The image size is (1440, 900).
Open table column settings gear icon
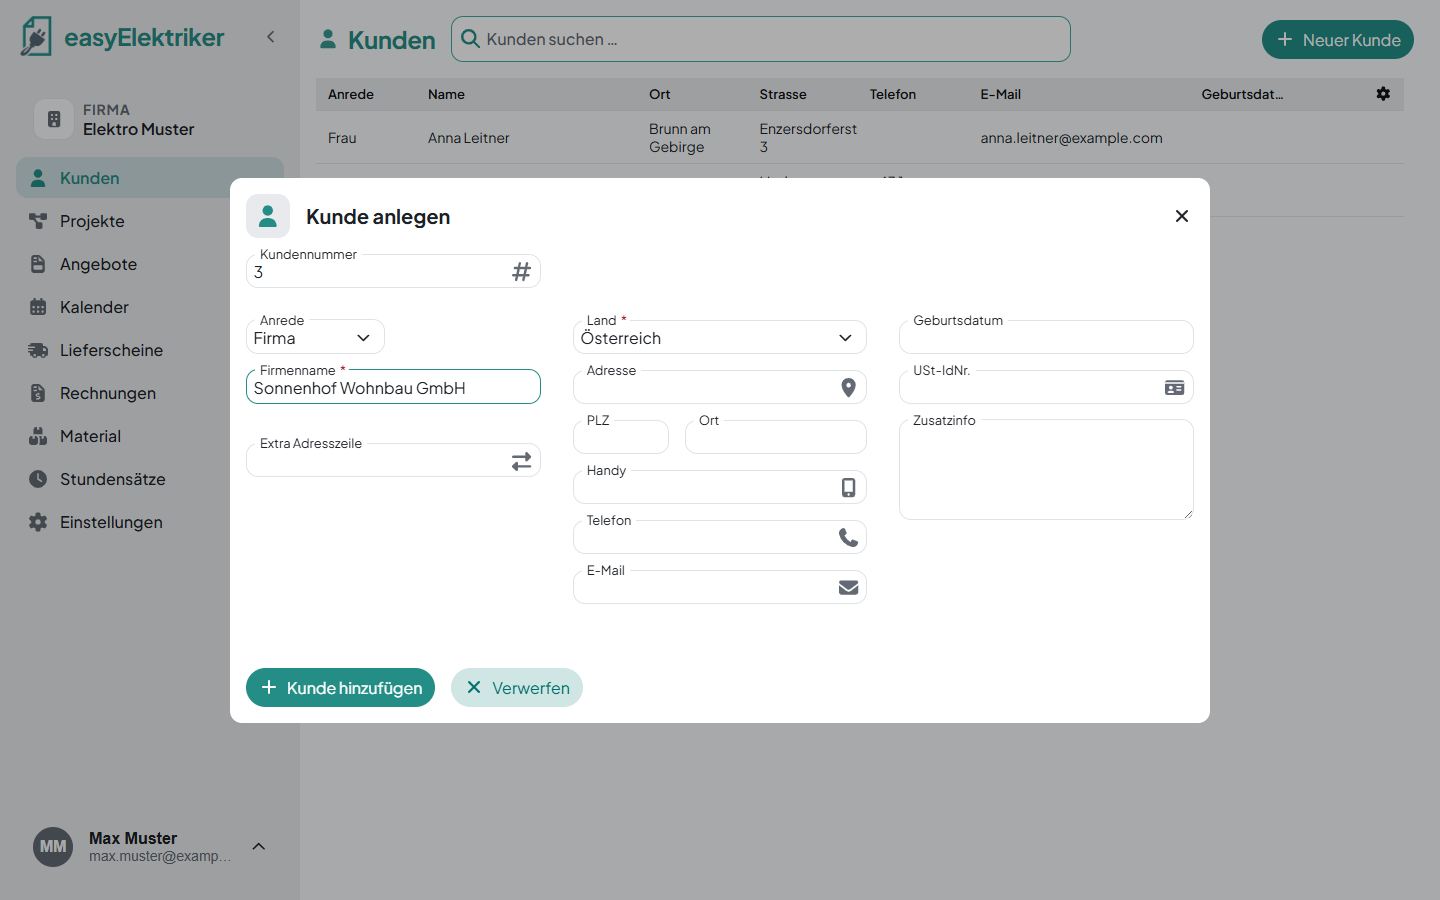click(x=1383, y=94)
